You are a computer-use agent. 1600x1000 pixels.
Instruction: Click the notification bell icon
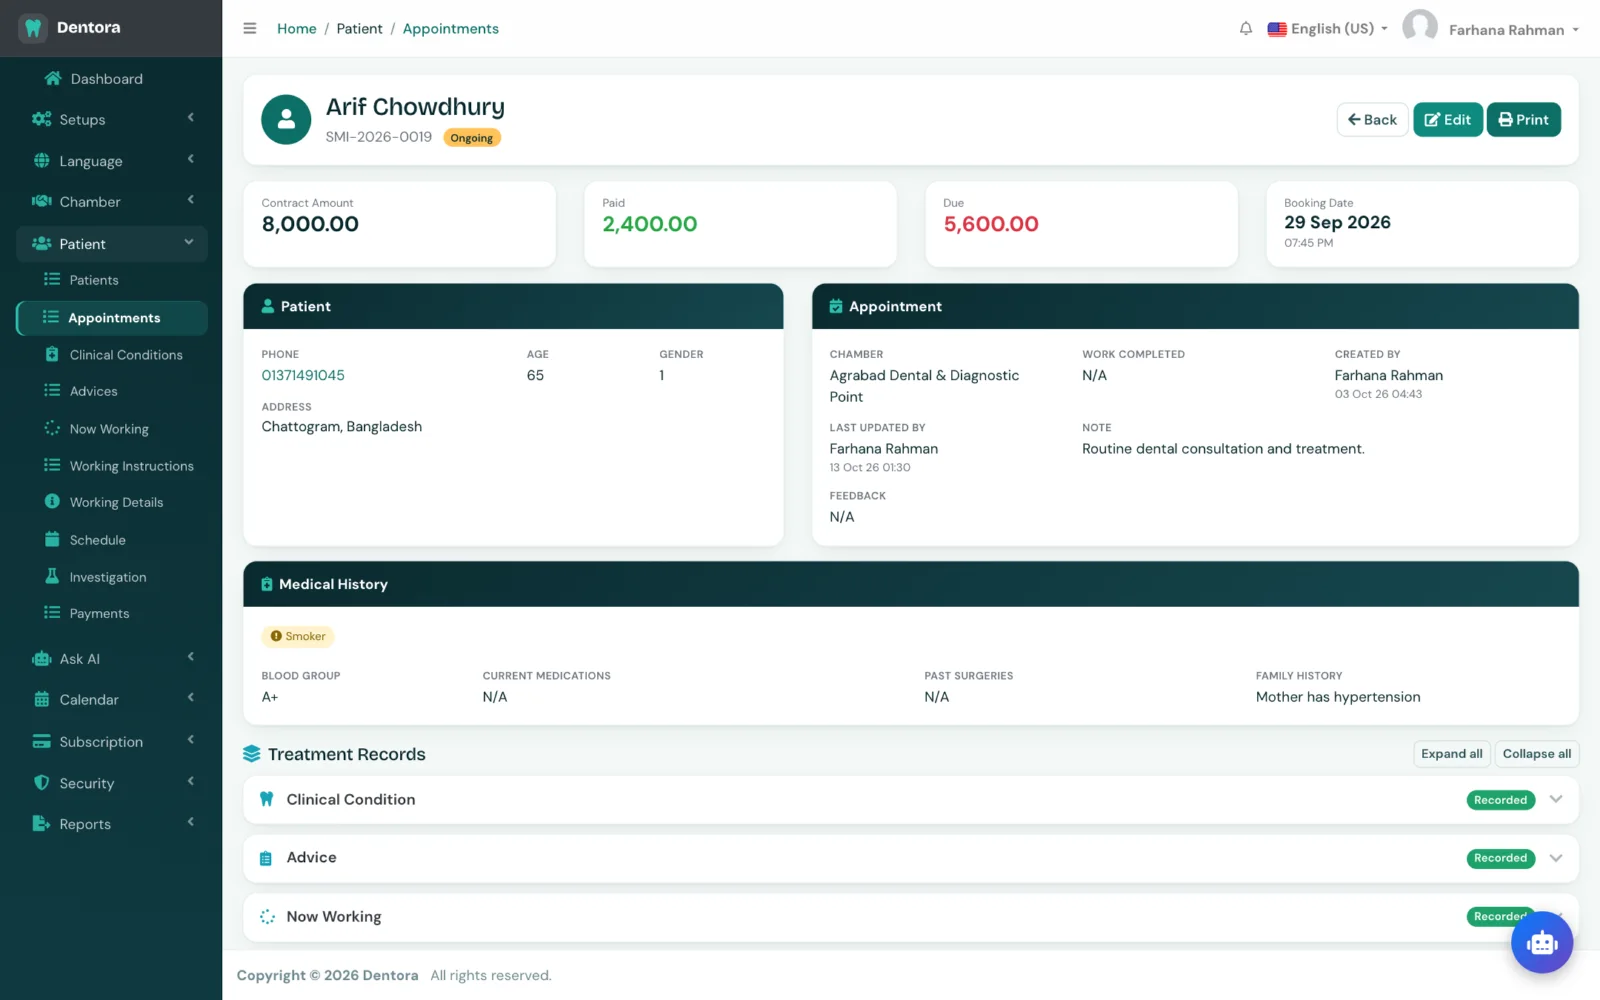click(1245, 29)
